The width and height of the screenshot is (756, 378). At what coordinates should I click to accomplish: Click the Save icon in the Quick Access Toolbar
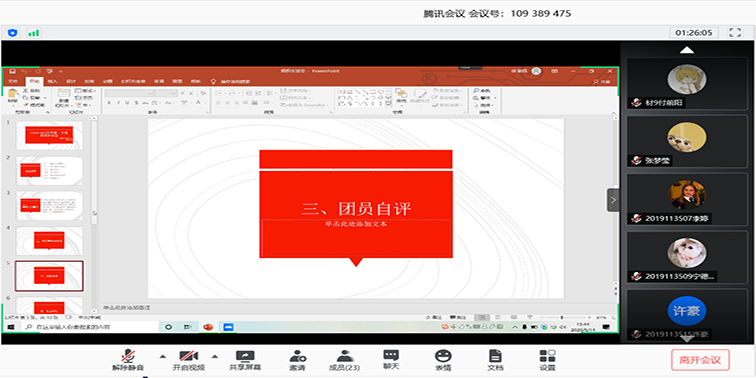(13, 71)
